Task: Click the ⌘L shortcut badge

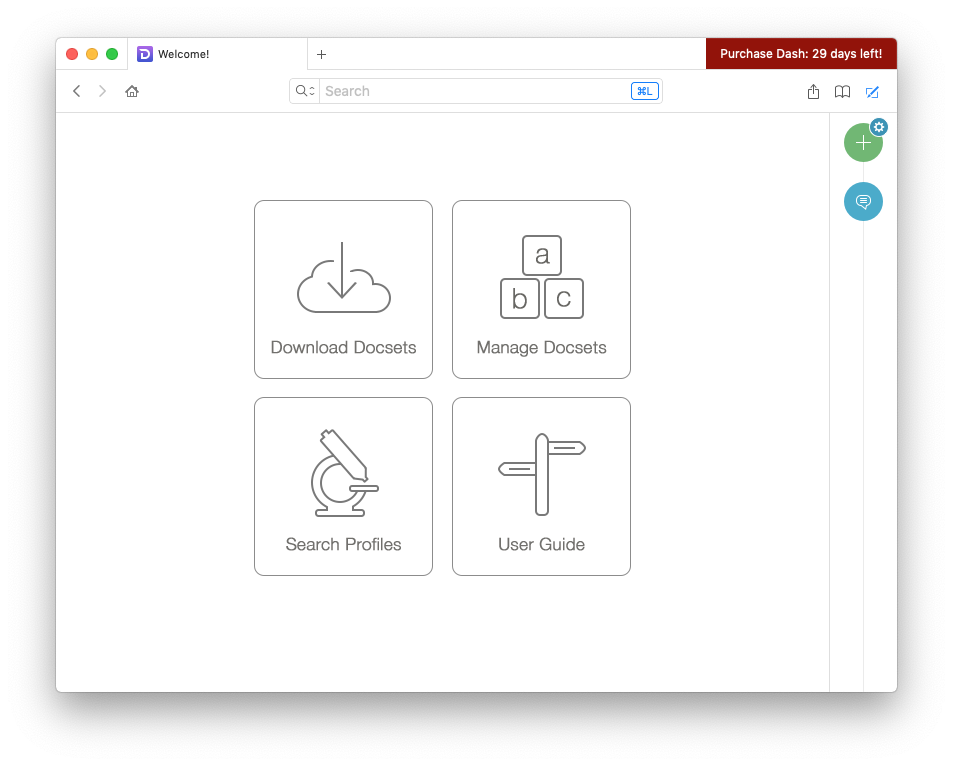Action: point(645,91)
